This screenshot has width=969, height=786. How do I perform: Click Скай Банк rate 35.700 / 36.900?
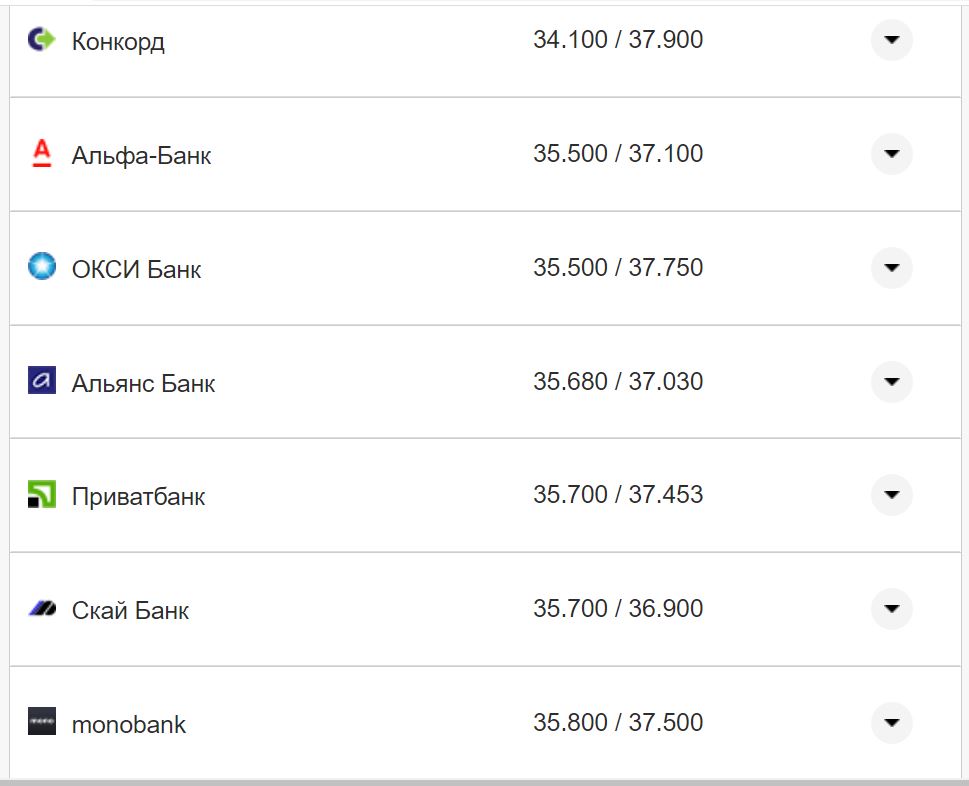[x=617, y=609]
